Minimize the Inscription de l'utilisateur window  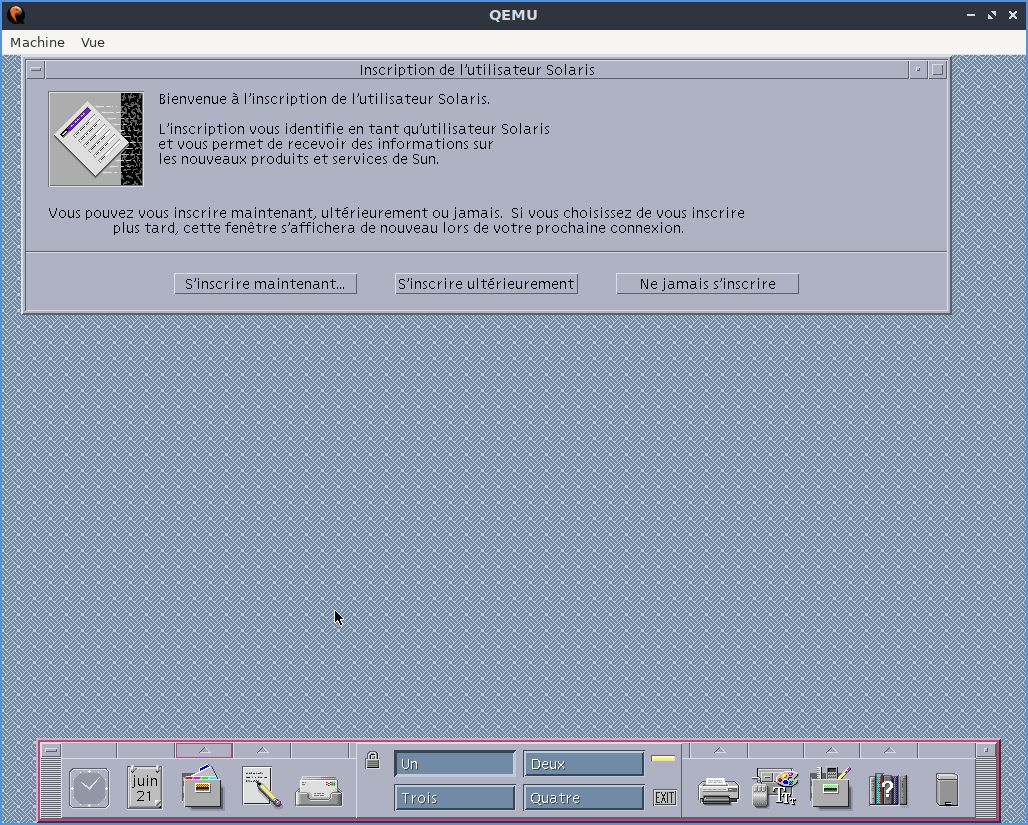point(918,70)
